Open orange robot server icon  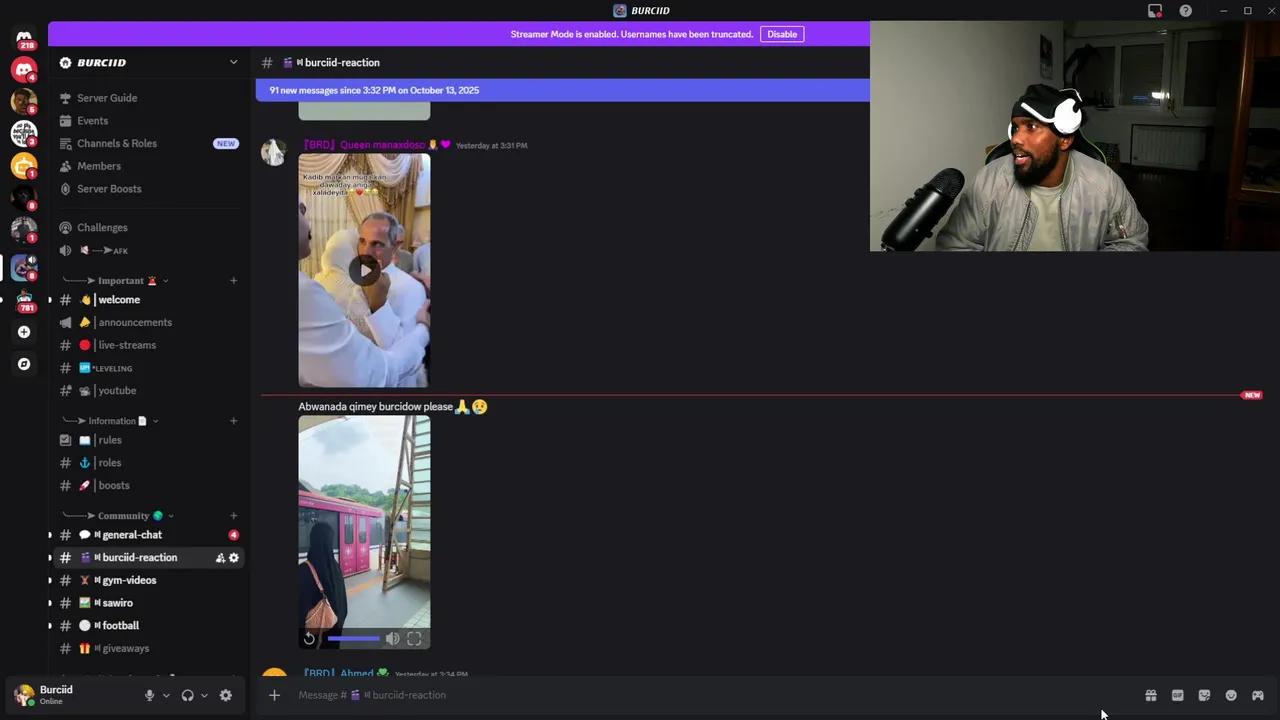[24, 165]
